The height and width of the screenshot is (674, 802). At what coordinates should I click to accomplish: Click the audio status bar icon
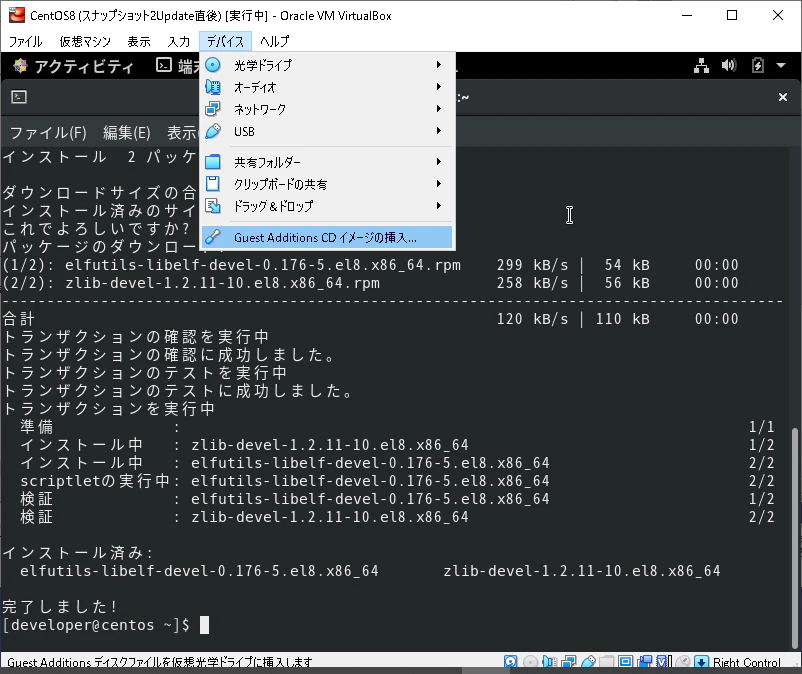click(549, 662)
